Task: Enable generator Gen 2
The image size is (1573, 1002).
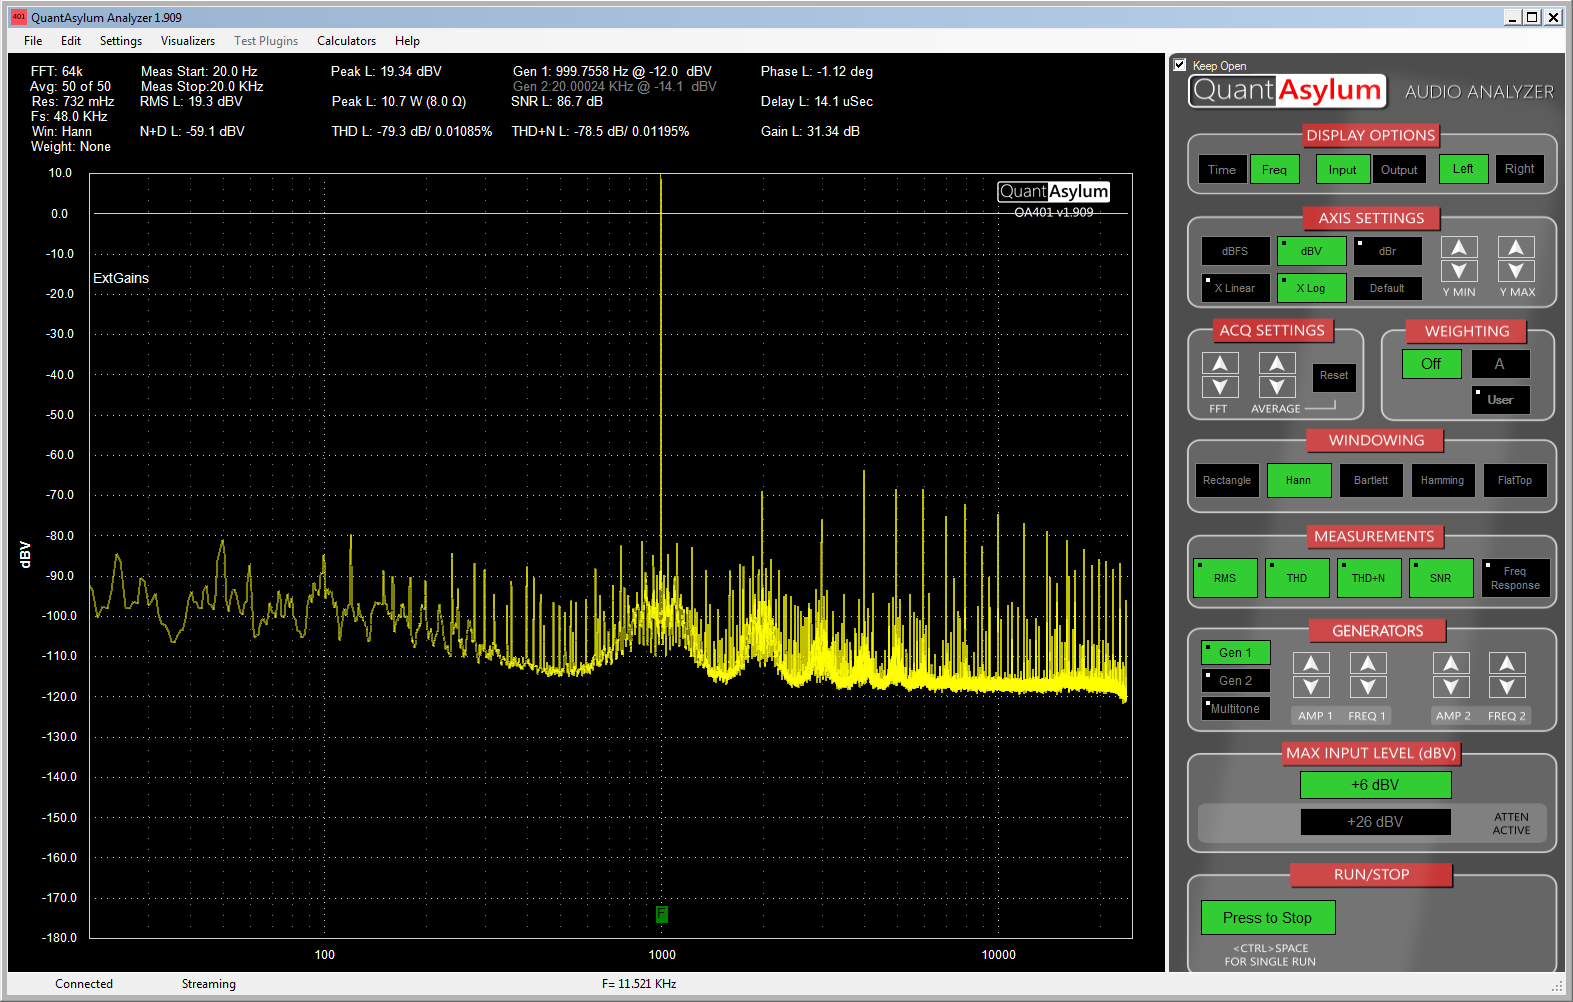Action: (1235, 681)
